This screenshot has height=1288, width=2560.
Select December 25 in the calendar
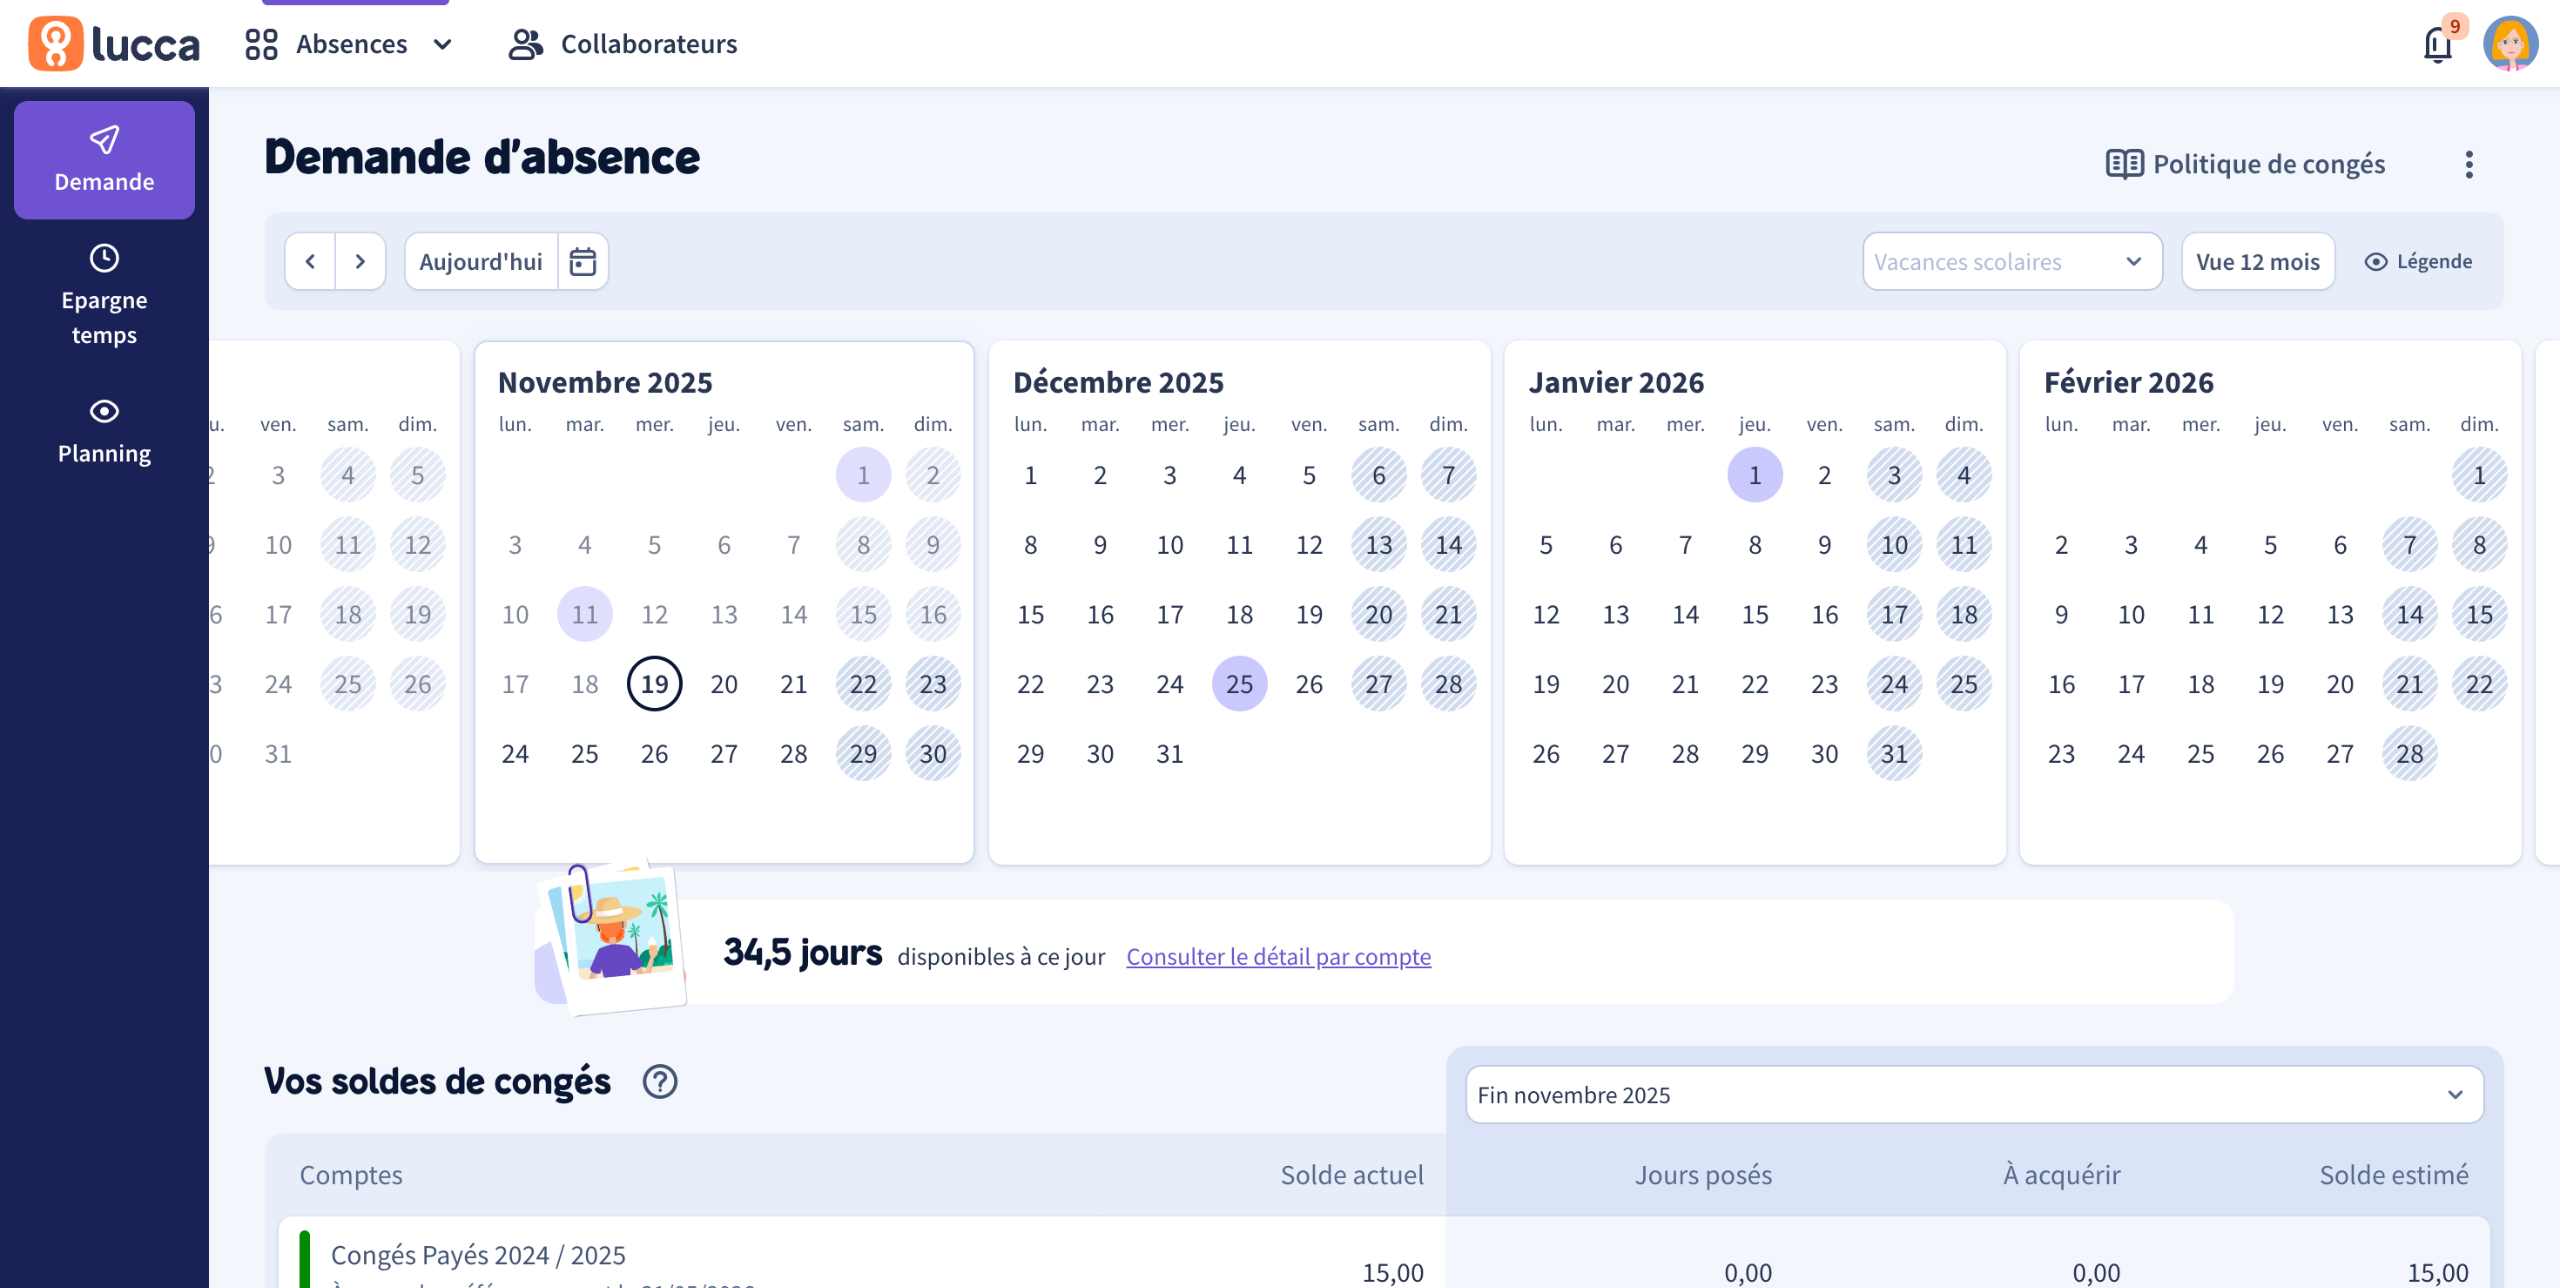coord(1239,684)
